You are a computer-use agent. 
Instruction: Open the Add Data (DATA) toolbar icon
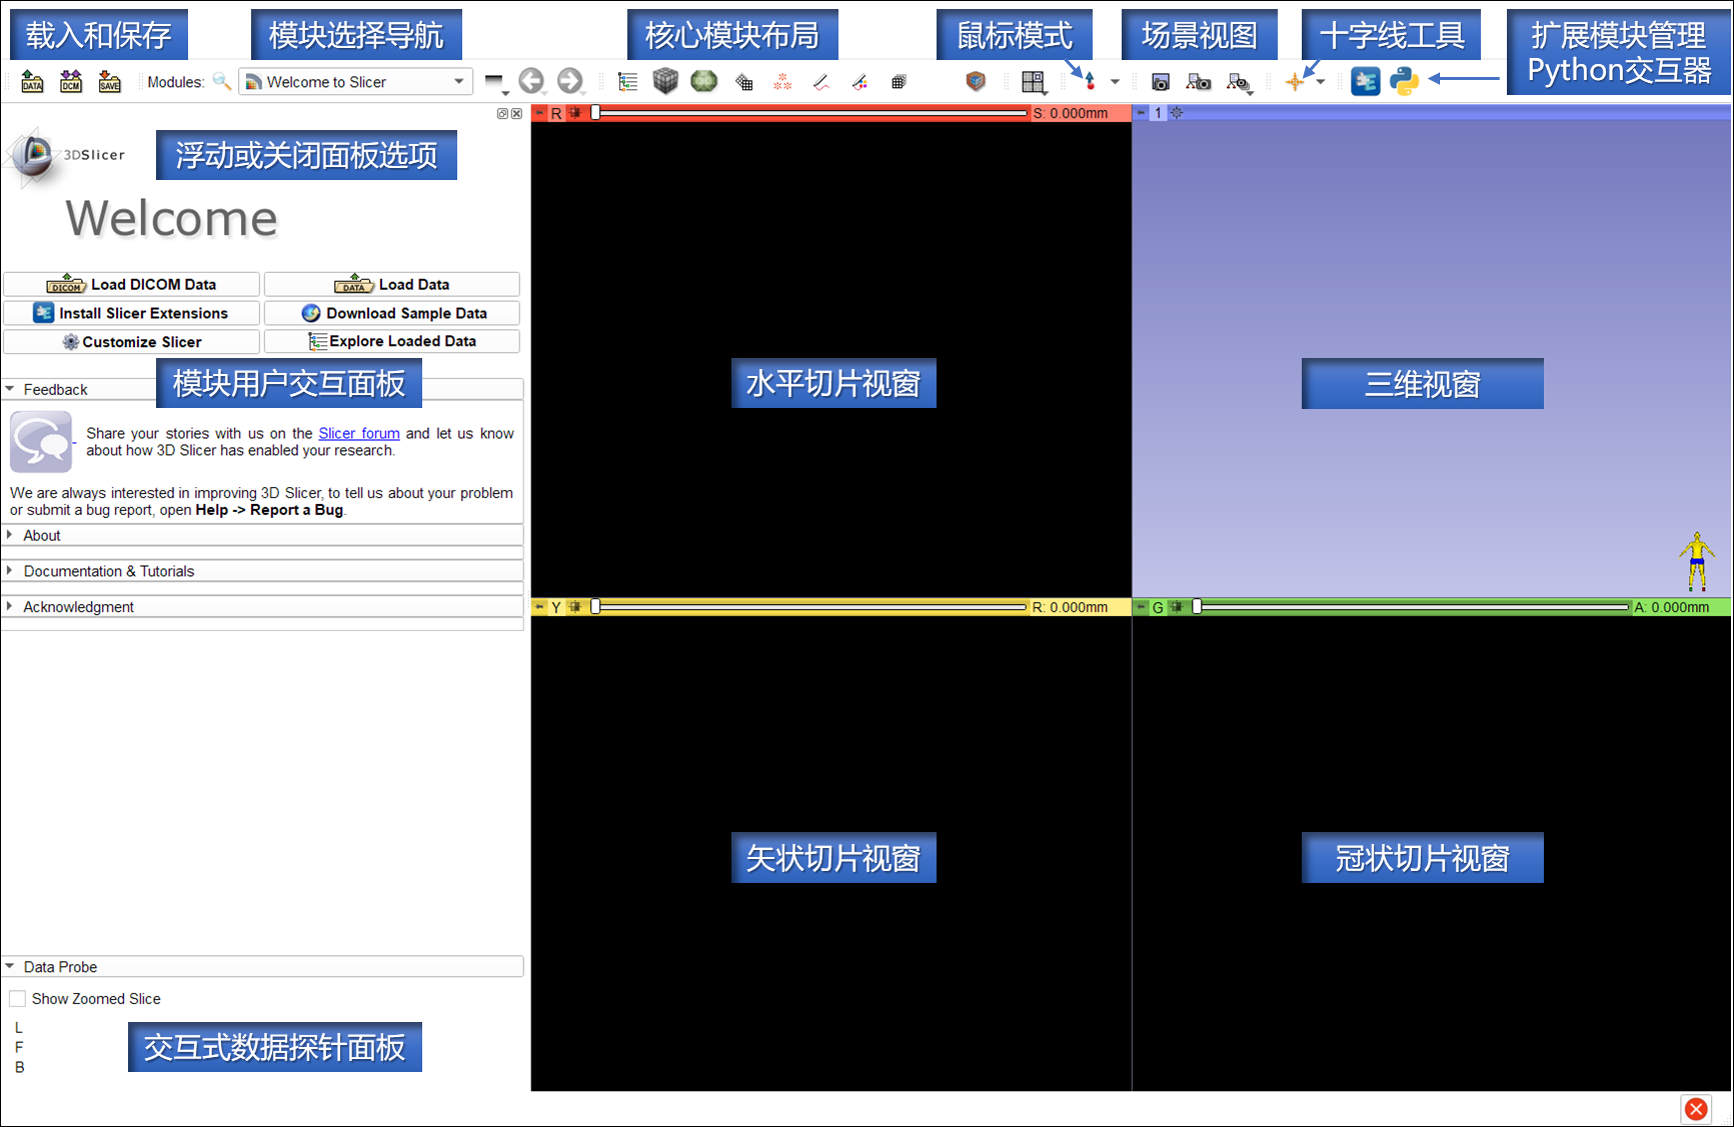pyautogui.click(x=33, y=82)
